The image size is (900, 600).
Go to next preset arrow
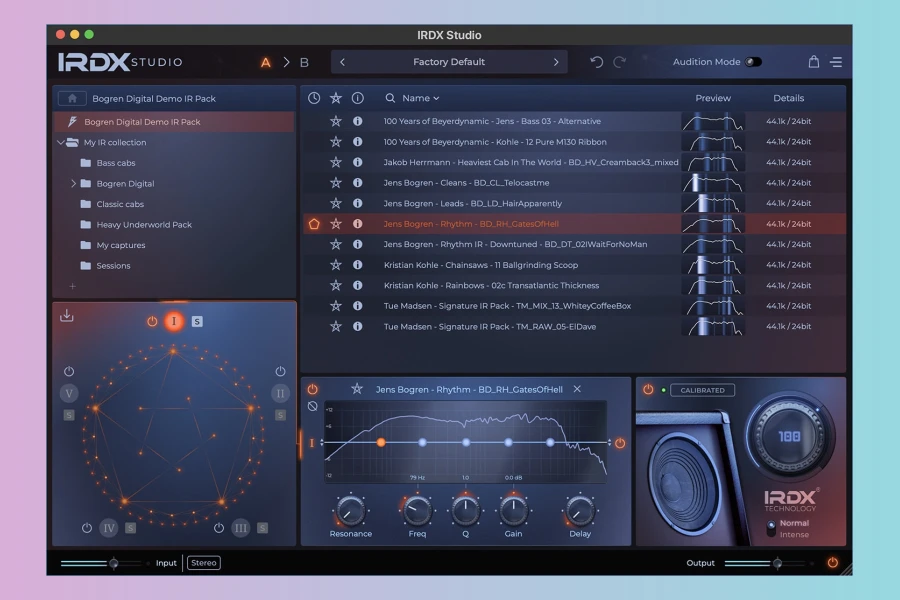point(556,62)
